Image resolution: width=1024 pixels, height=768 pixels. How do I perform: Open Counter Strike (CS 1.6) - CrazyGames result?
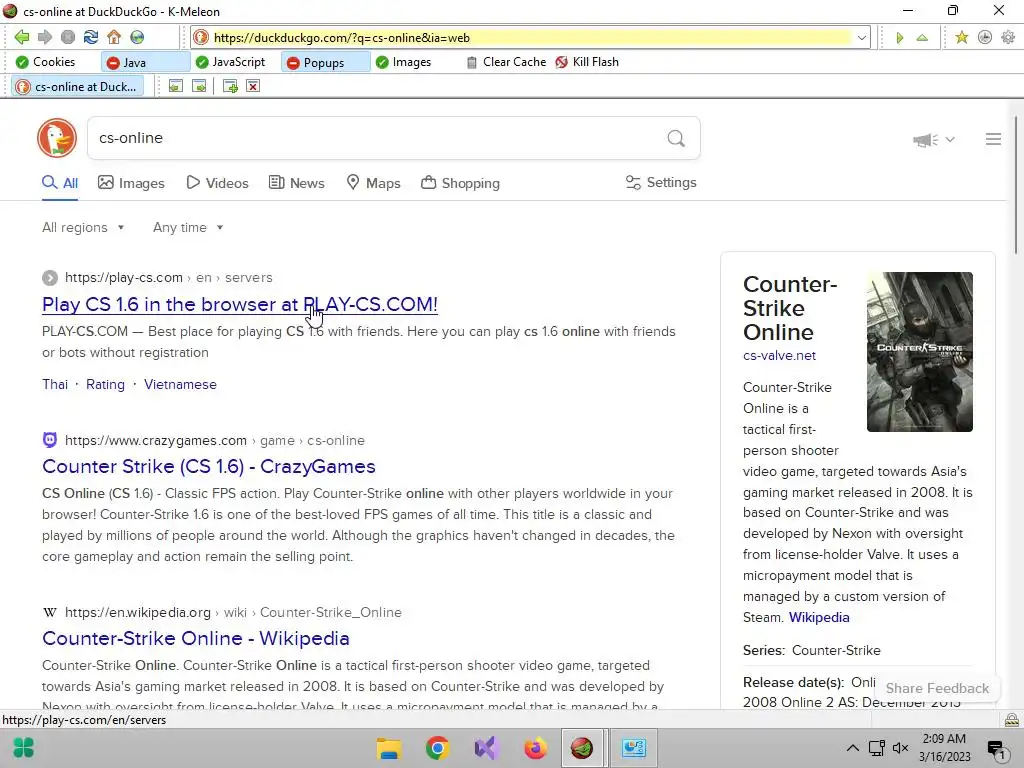(x=209, y=466)
